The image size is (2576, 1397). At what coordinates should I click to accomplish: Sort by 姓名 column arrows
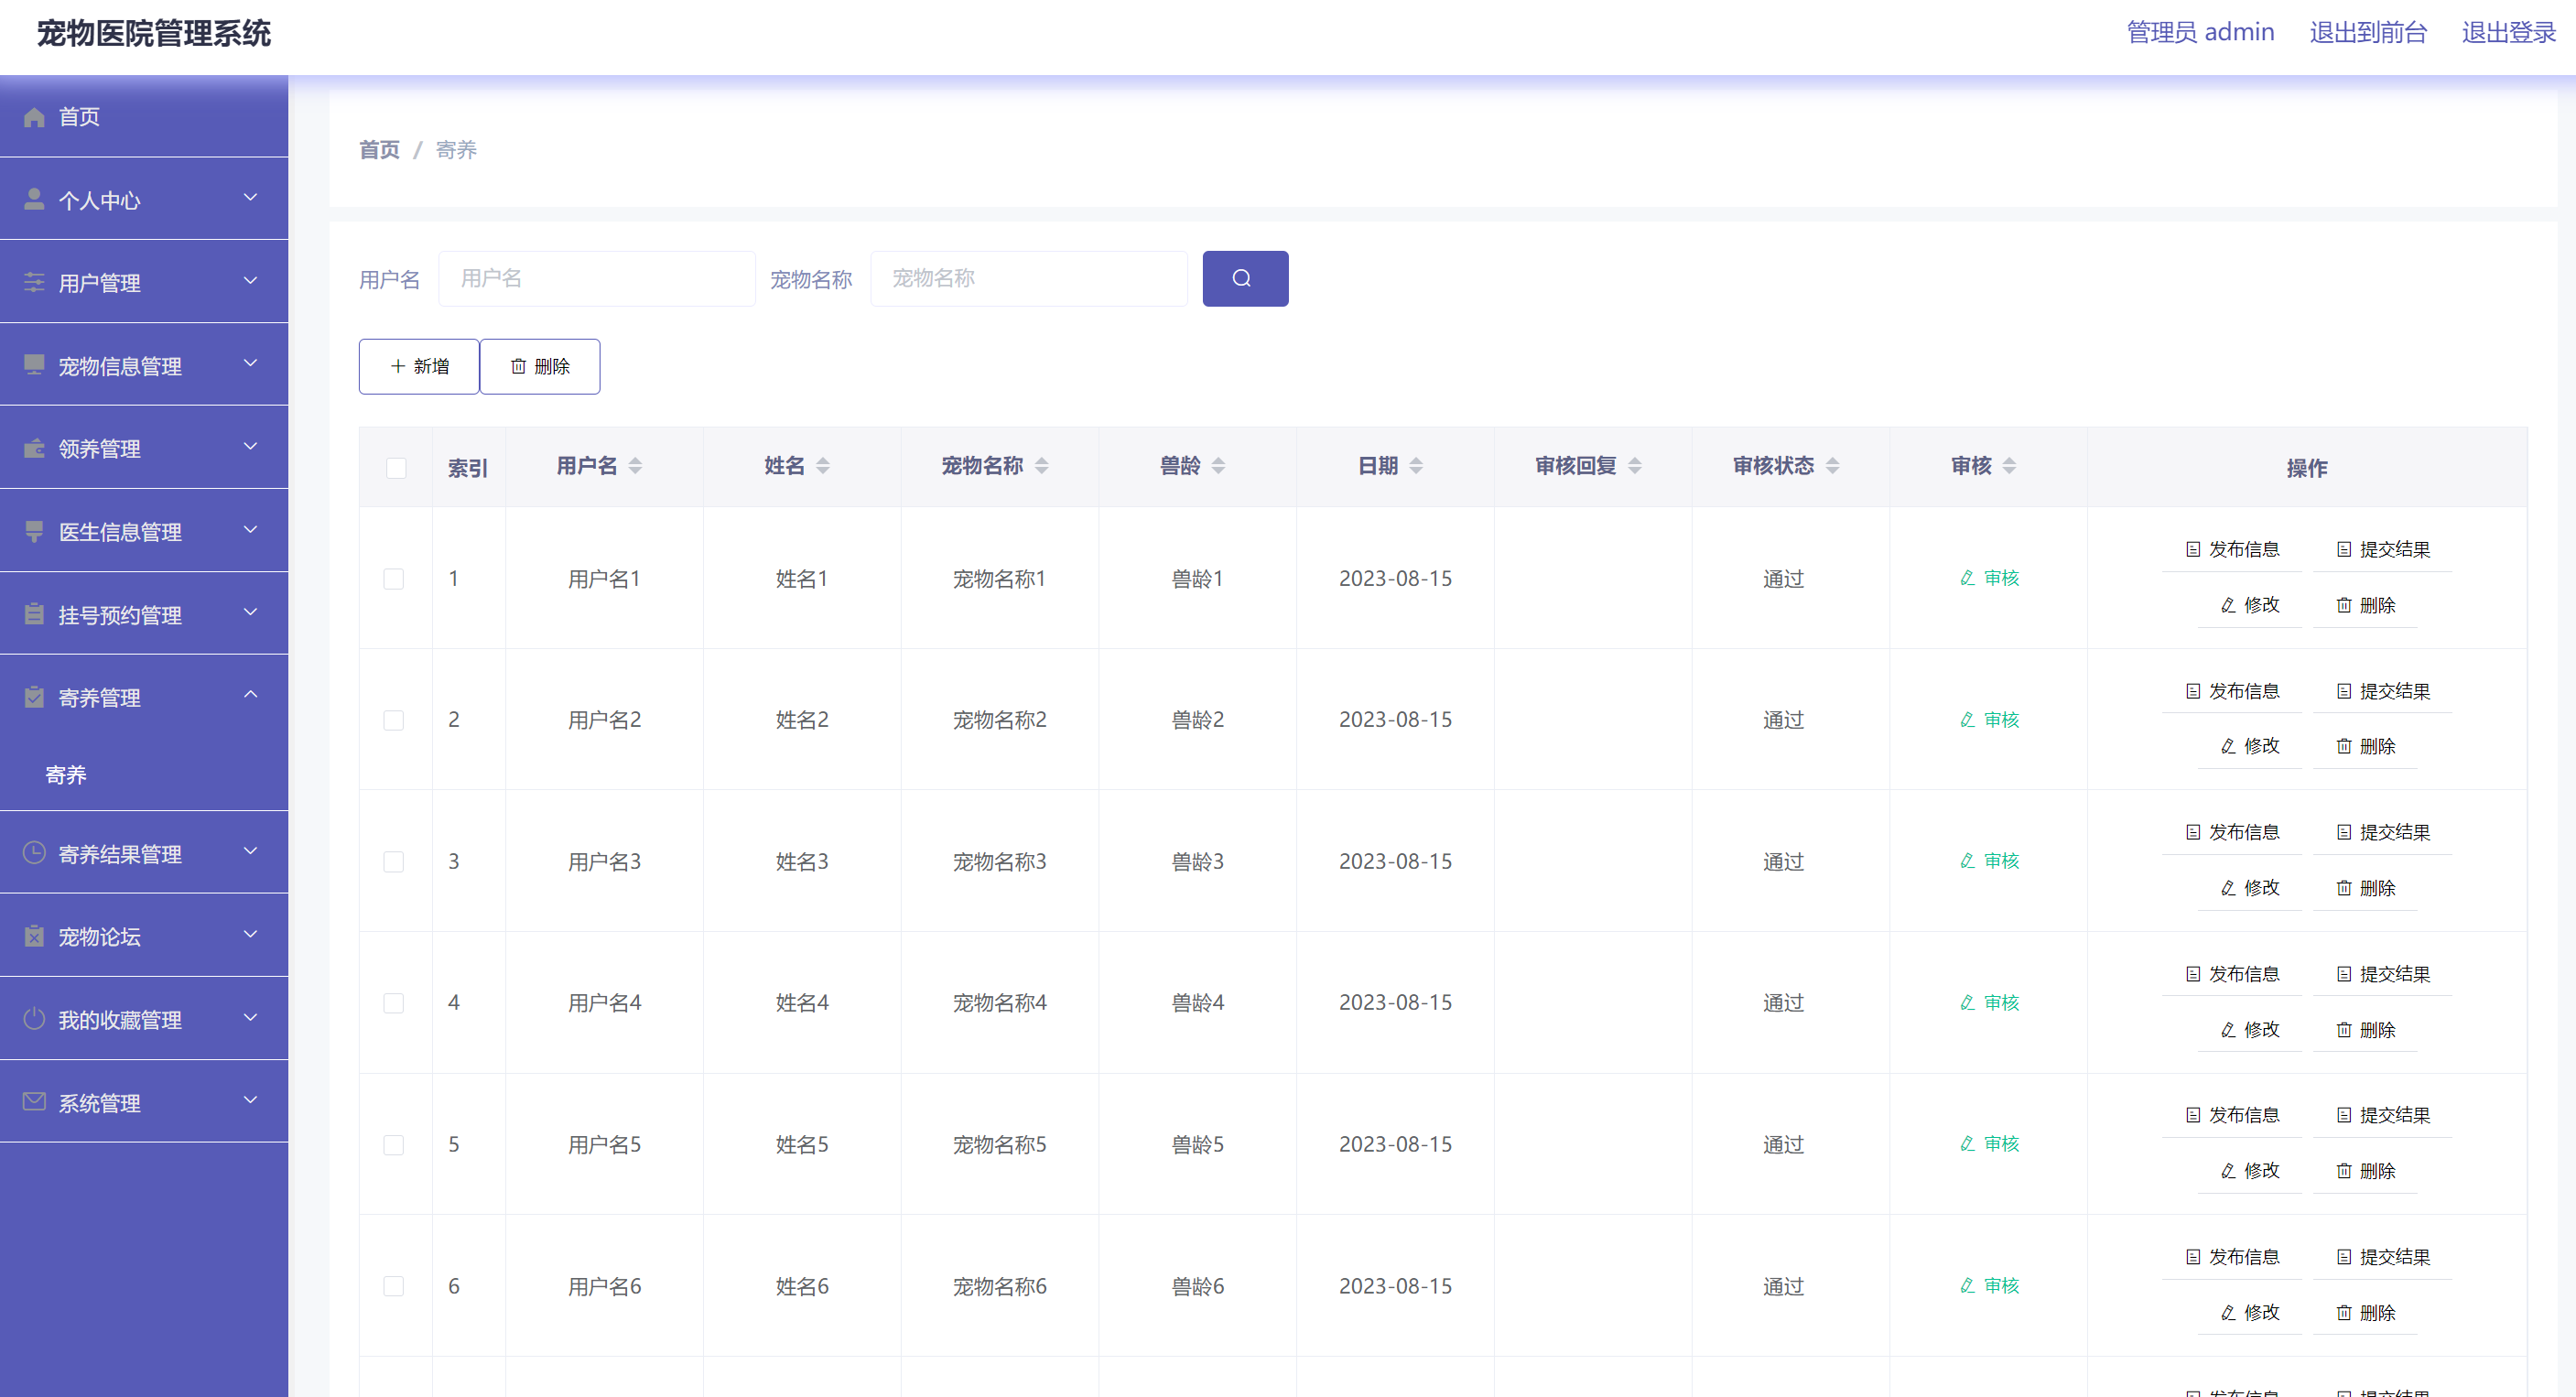(x=823, y=466)
